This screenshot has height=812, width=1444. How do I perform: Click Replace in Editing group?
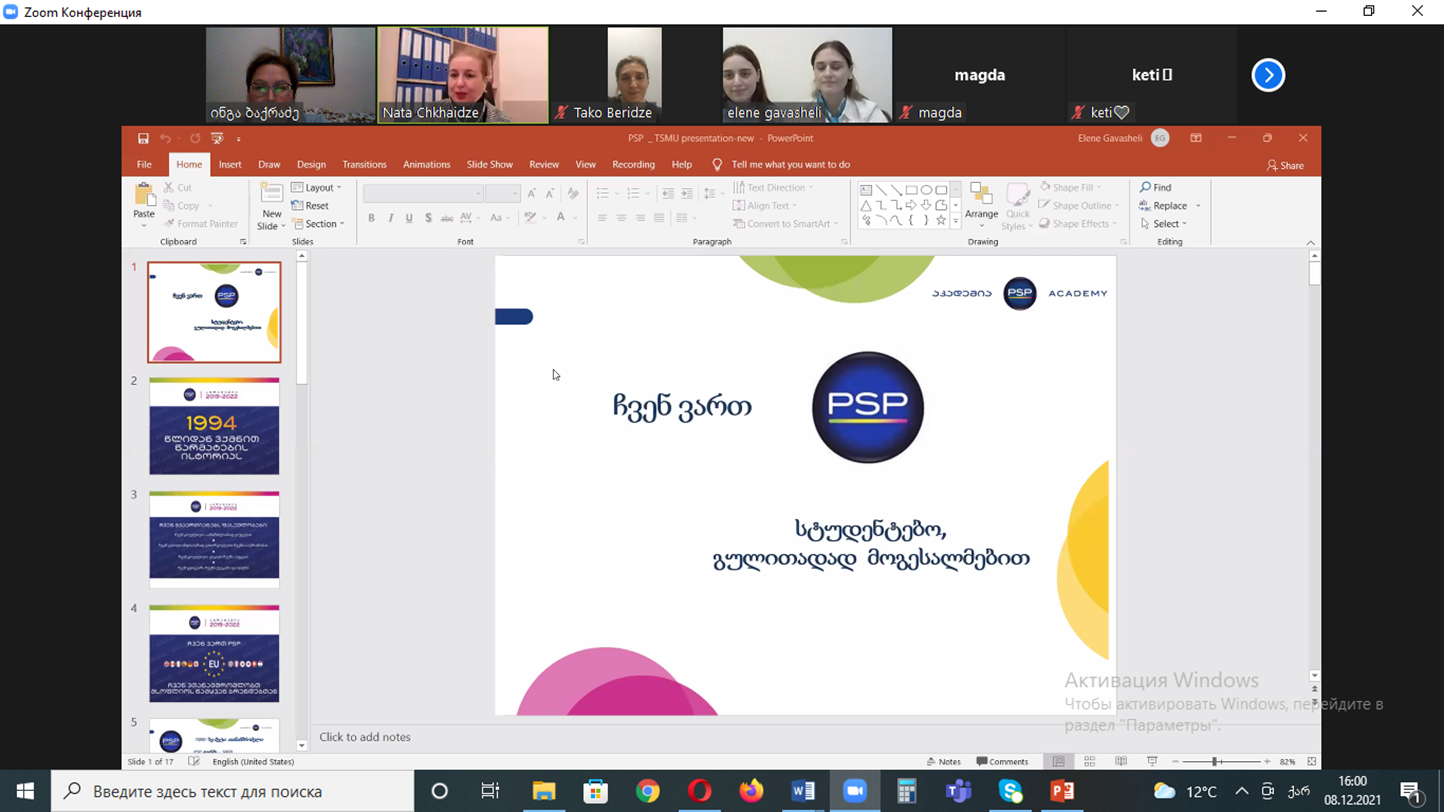click(1163, 206)
